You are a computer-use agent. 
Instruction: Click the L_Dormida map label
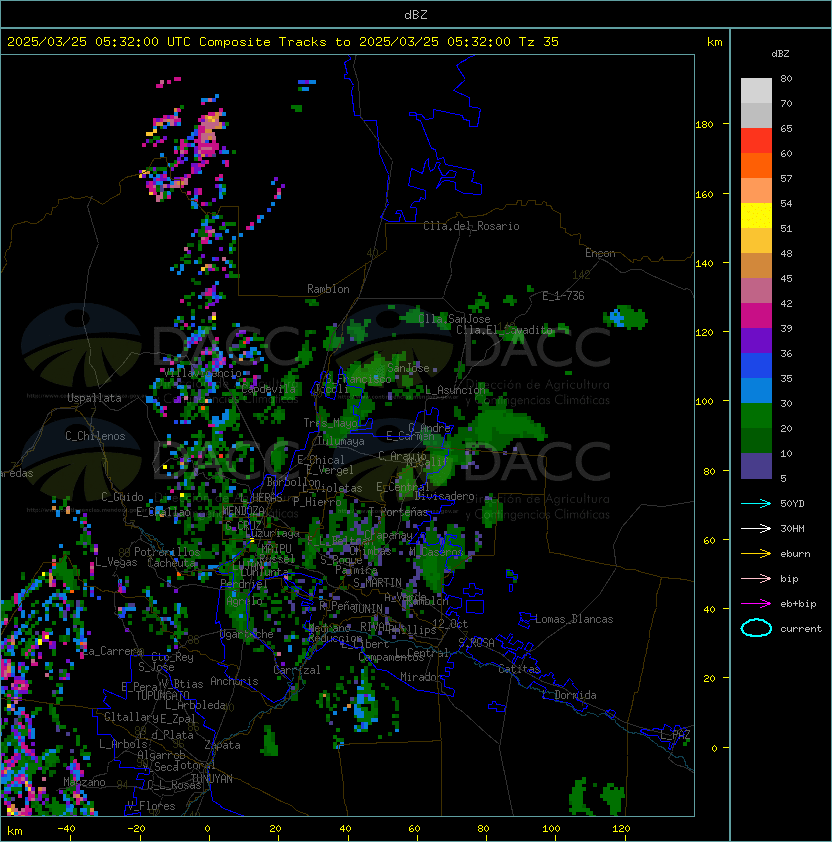pyautogui.click(x=569, y=695)
